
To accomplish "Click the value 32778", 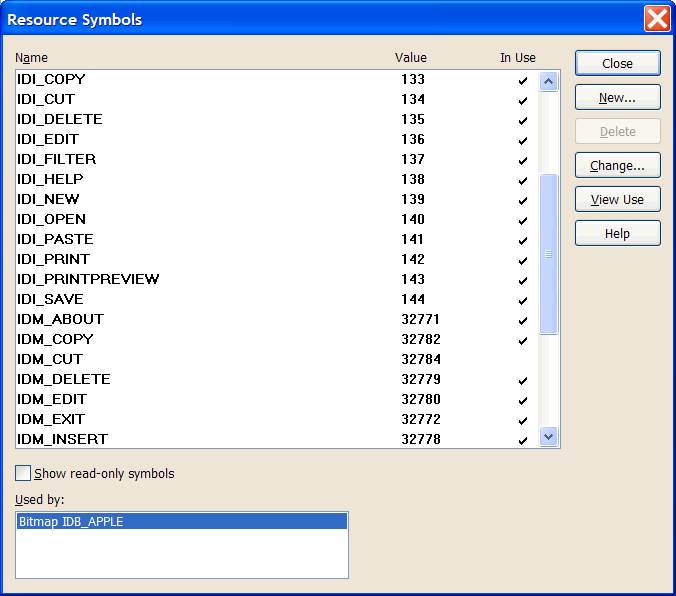I will [x=421, y=439].
